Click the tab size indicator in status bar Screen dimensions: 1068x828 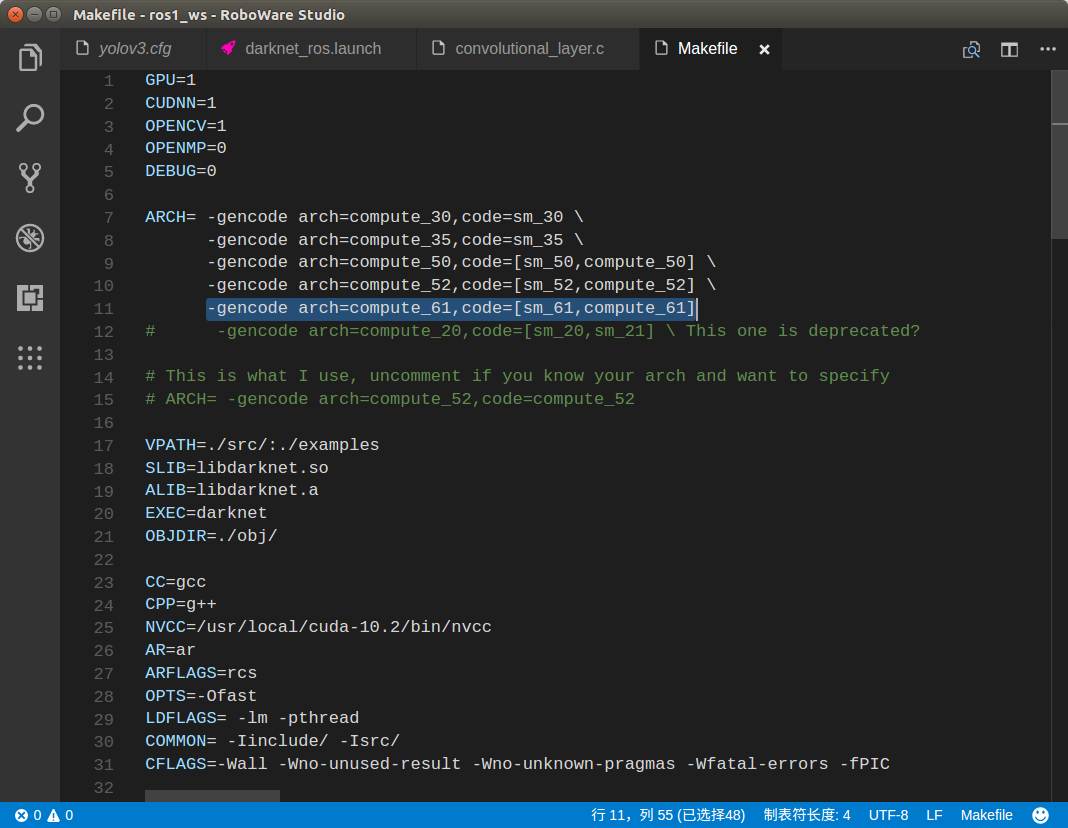point(806,815)
